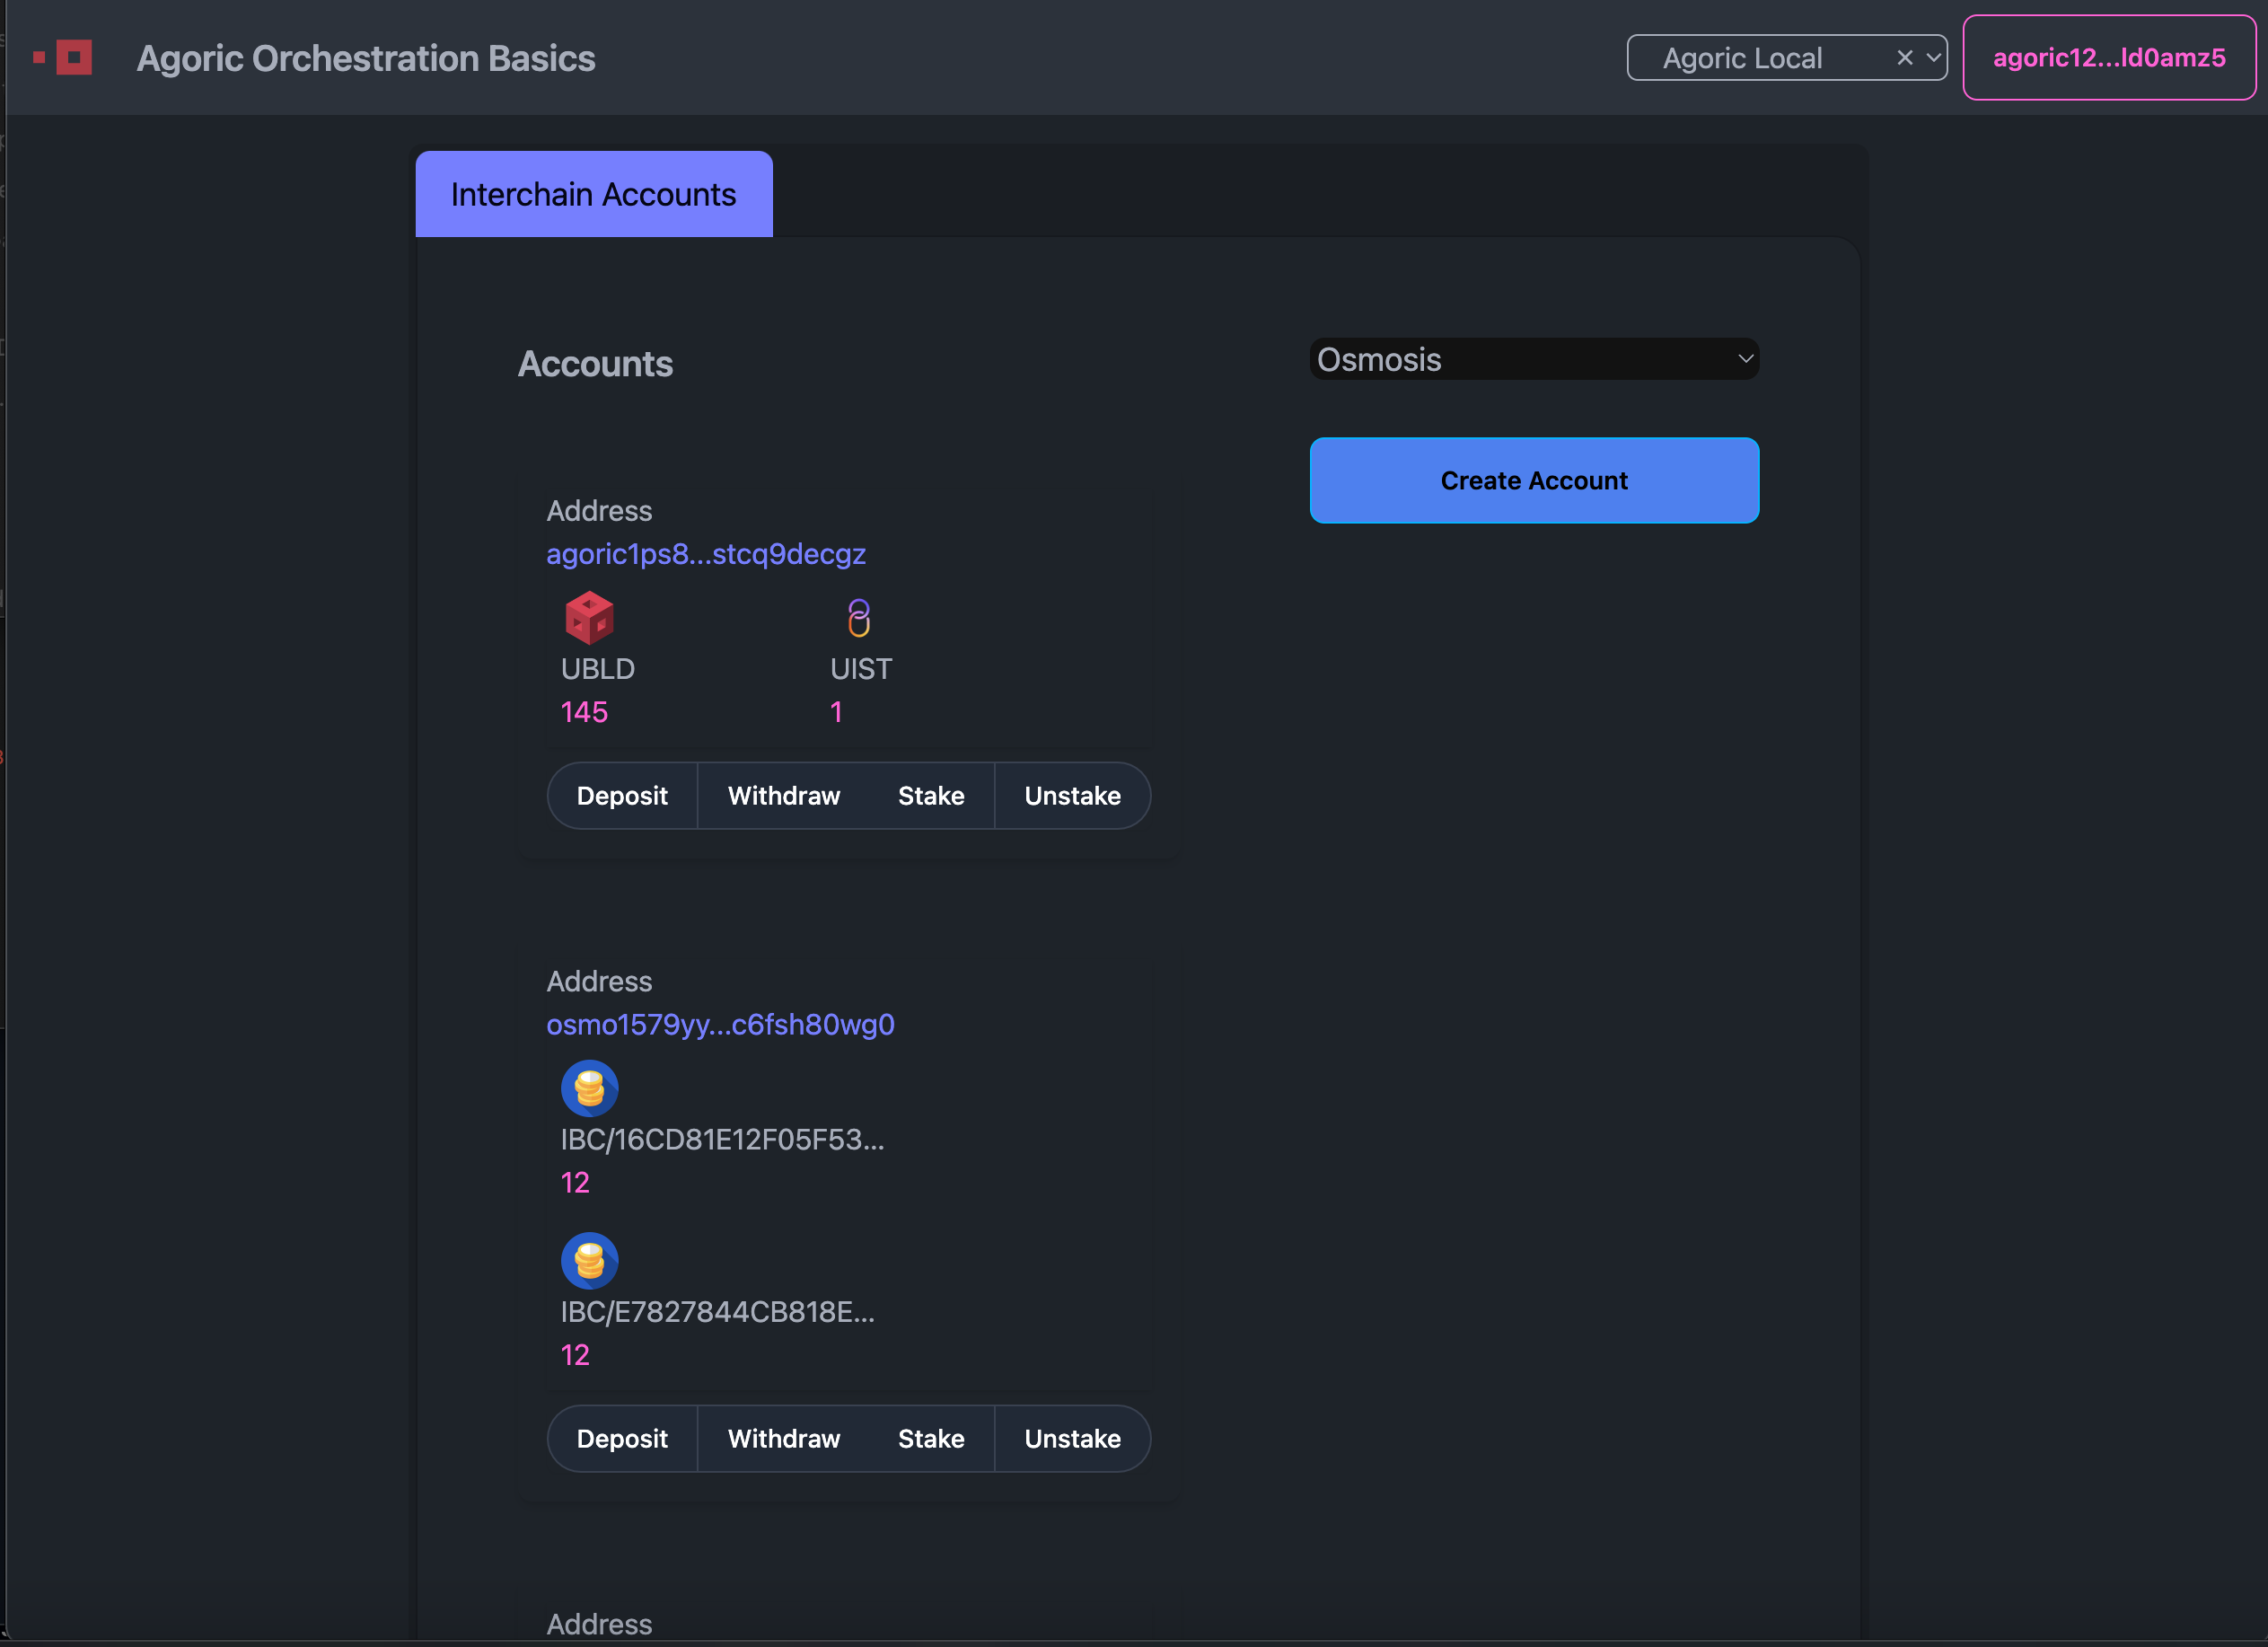This screenshot has height=1647, width=2268.
Task: Withdraw from the agoric1ps8 account
Action: click(x=783, y=796)
